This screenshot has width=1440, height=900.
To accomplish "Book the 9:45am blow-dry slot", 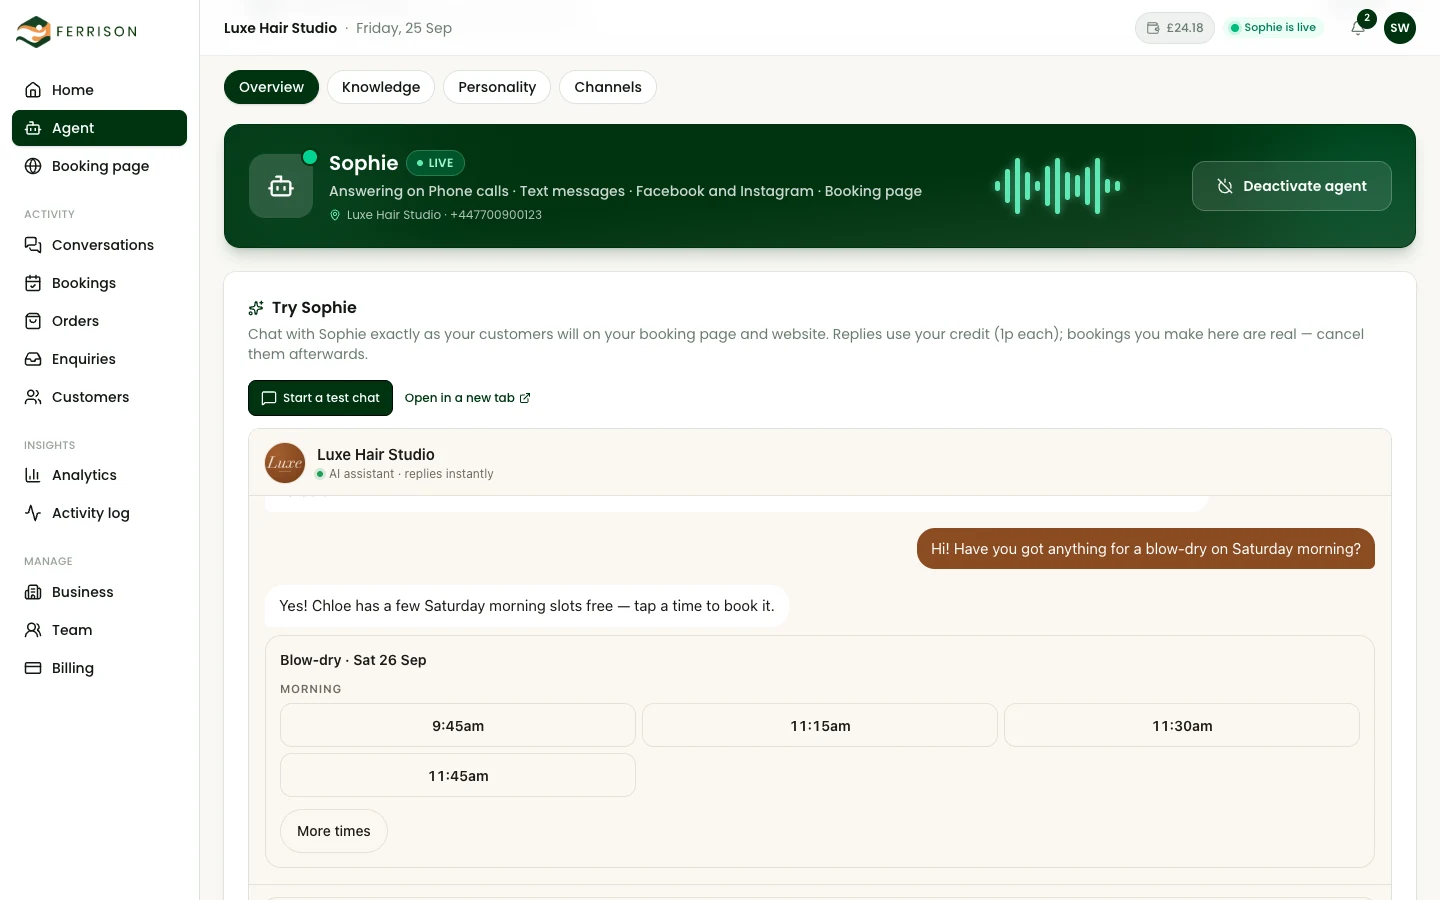I will click(458, 726).
